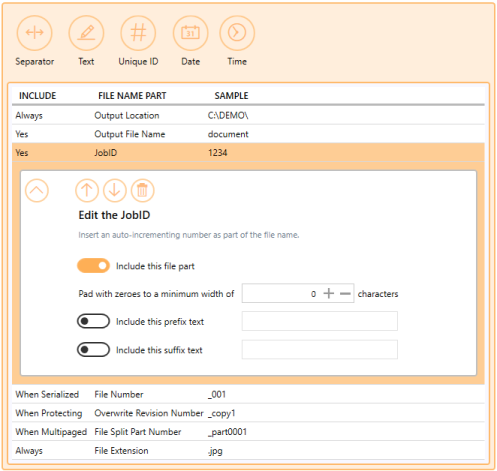Click the minimum width number field
The height and width of the screenshot is (471, 497).
[298, 293]
